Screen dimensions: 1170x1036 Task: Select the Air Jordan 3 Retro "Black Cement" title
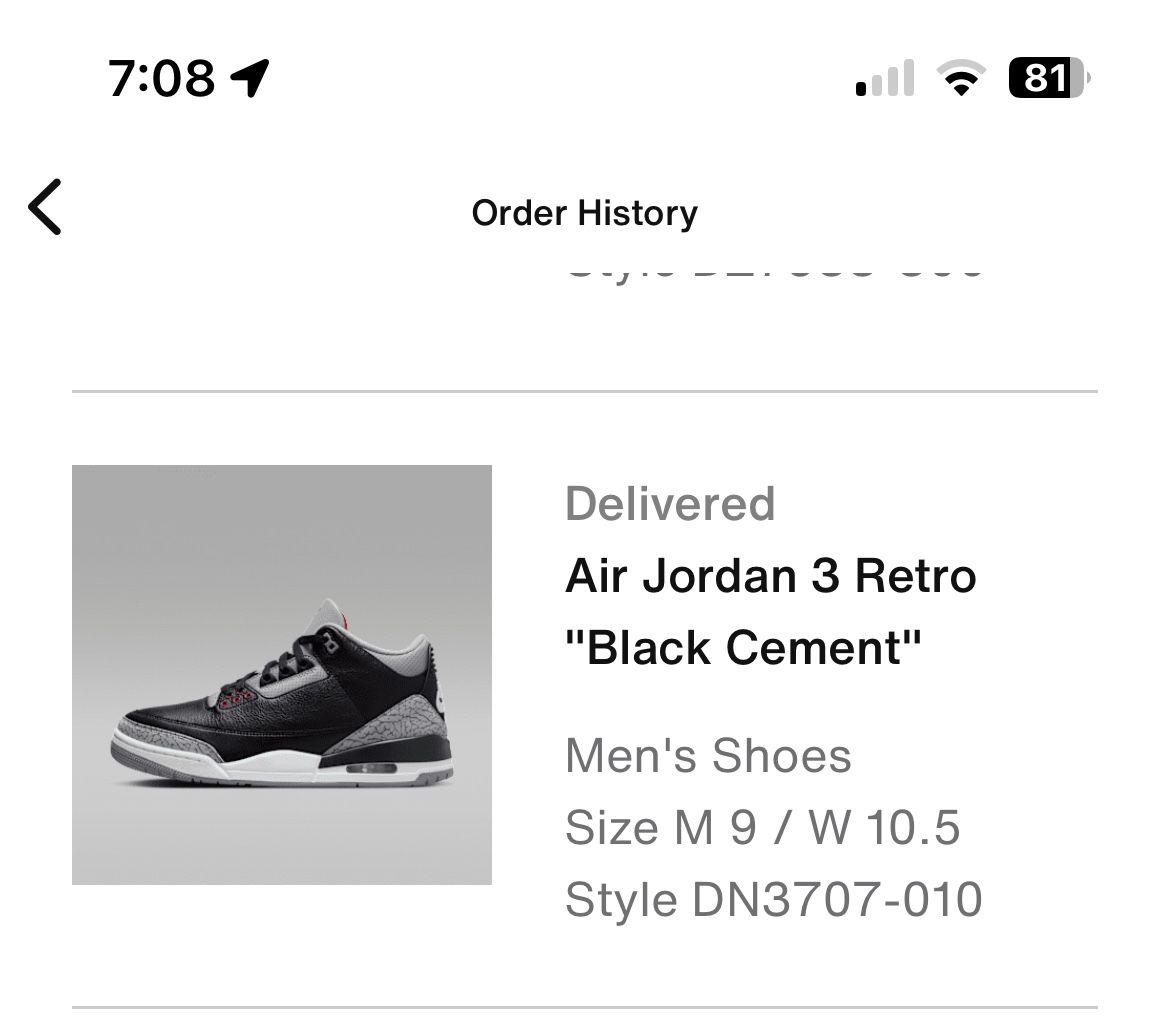(x=770, y=610)
